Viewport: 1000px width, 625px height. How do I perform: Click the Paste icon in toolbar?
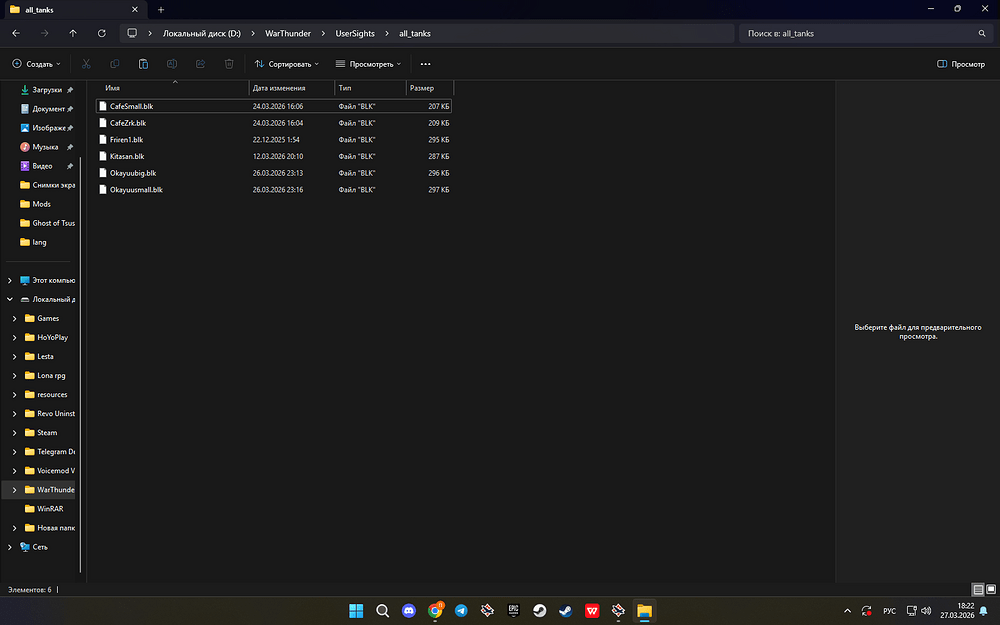[143, 64]
